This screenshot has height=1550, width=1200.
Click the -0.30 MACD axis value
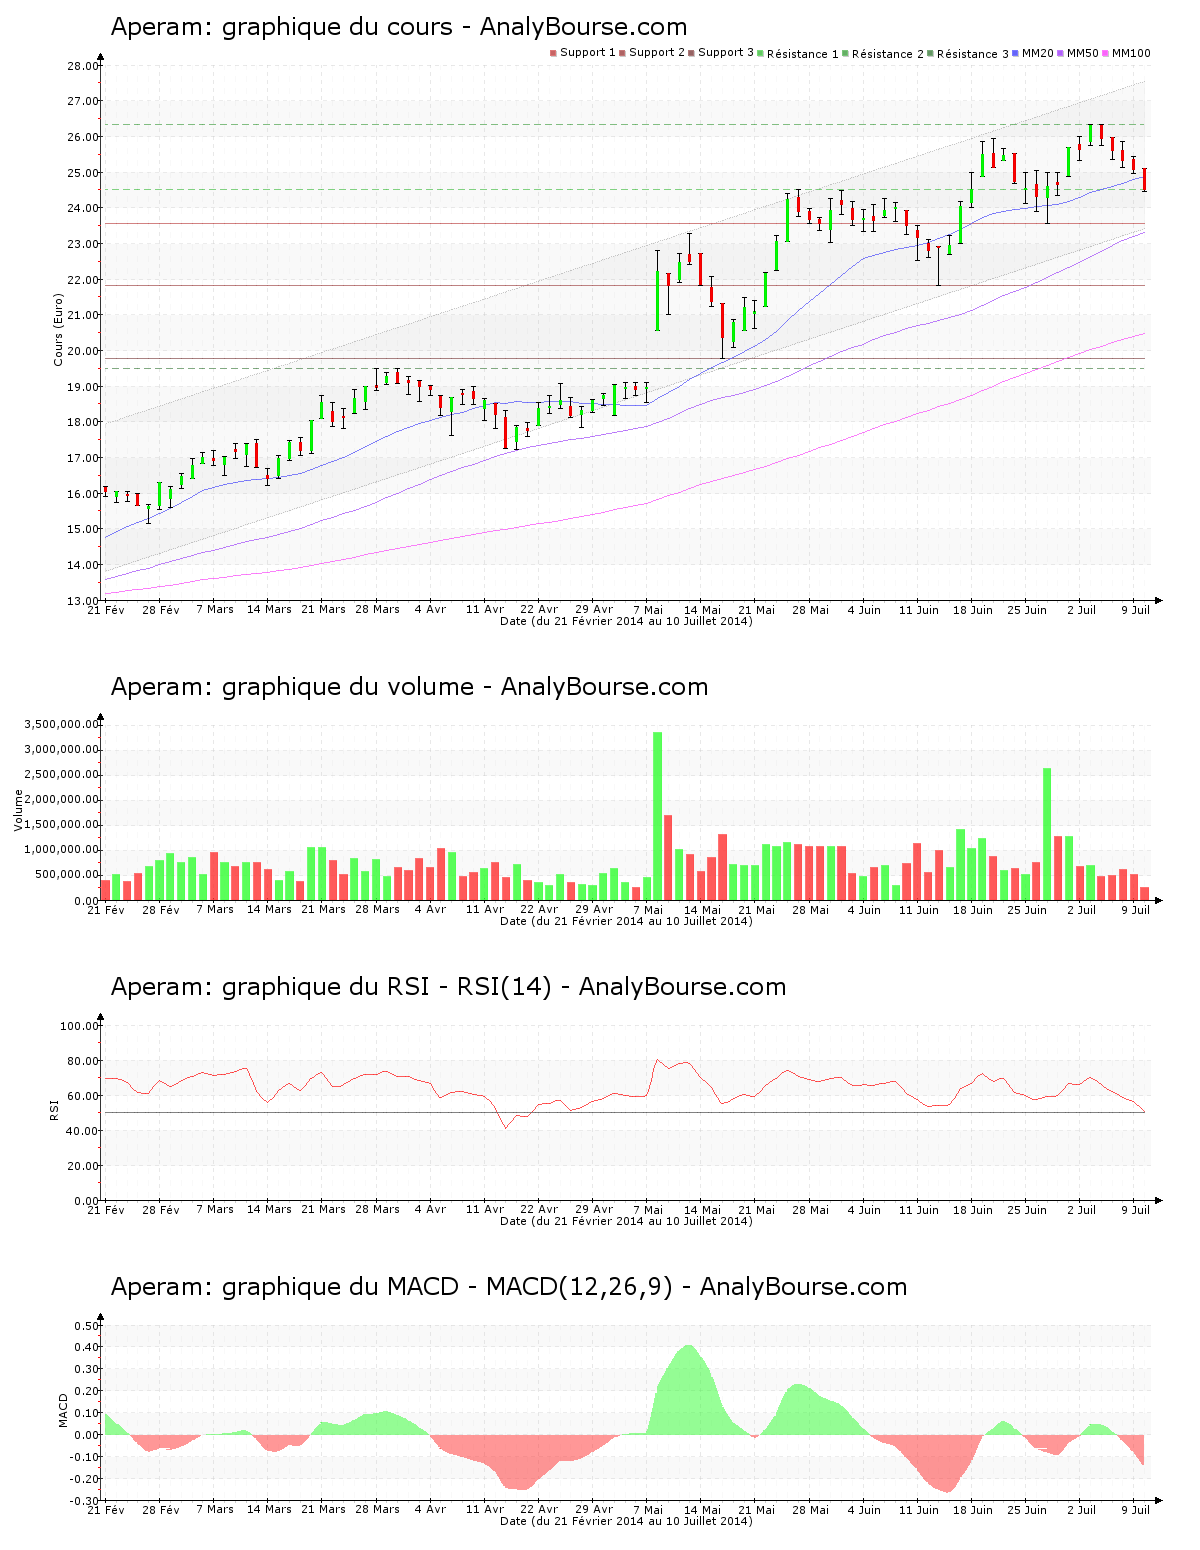point(84,1501)
